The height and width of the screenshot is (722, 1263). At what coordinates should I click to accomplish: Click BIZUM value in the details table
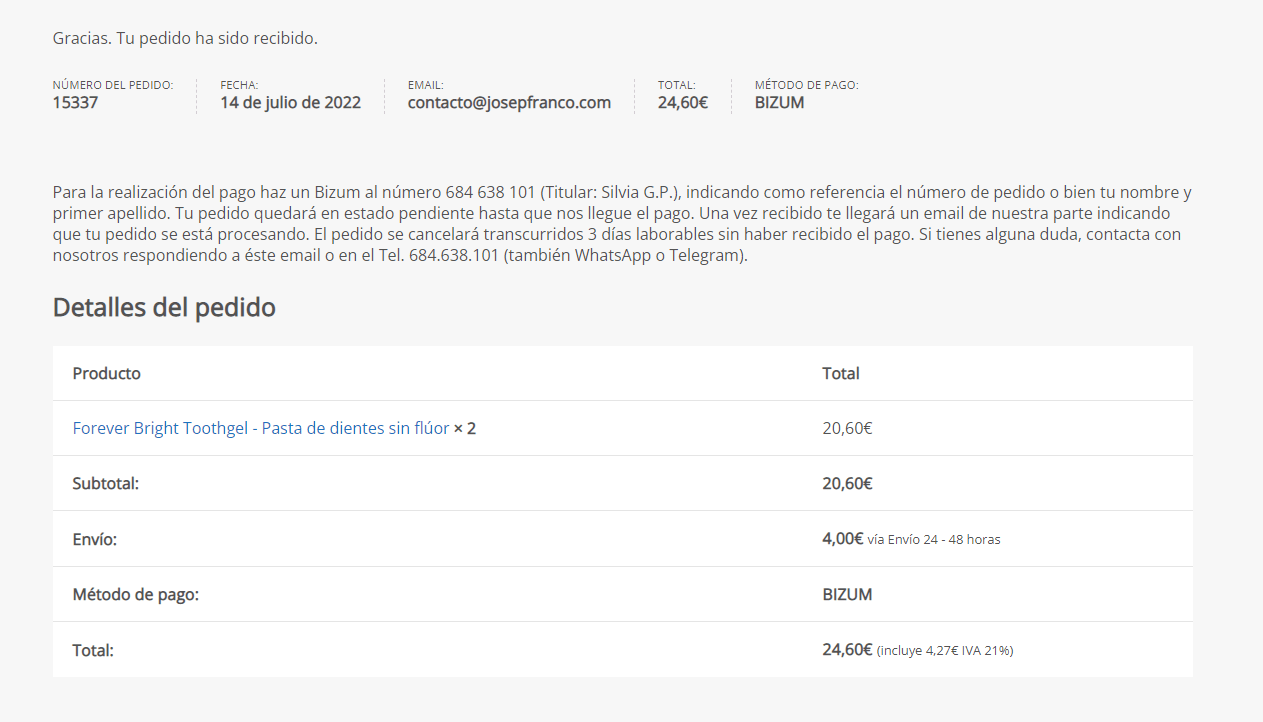click(x=848, y=594)
